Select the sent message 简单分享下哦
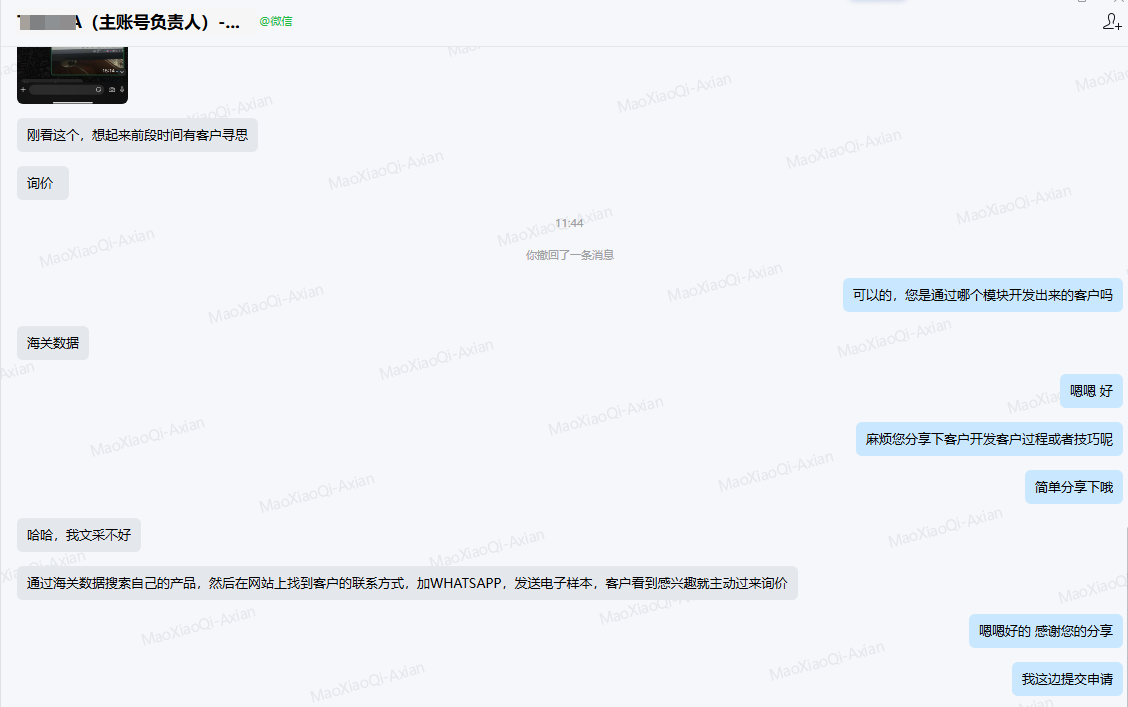 pyautogui.click(x=1074, y=488)
